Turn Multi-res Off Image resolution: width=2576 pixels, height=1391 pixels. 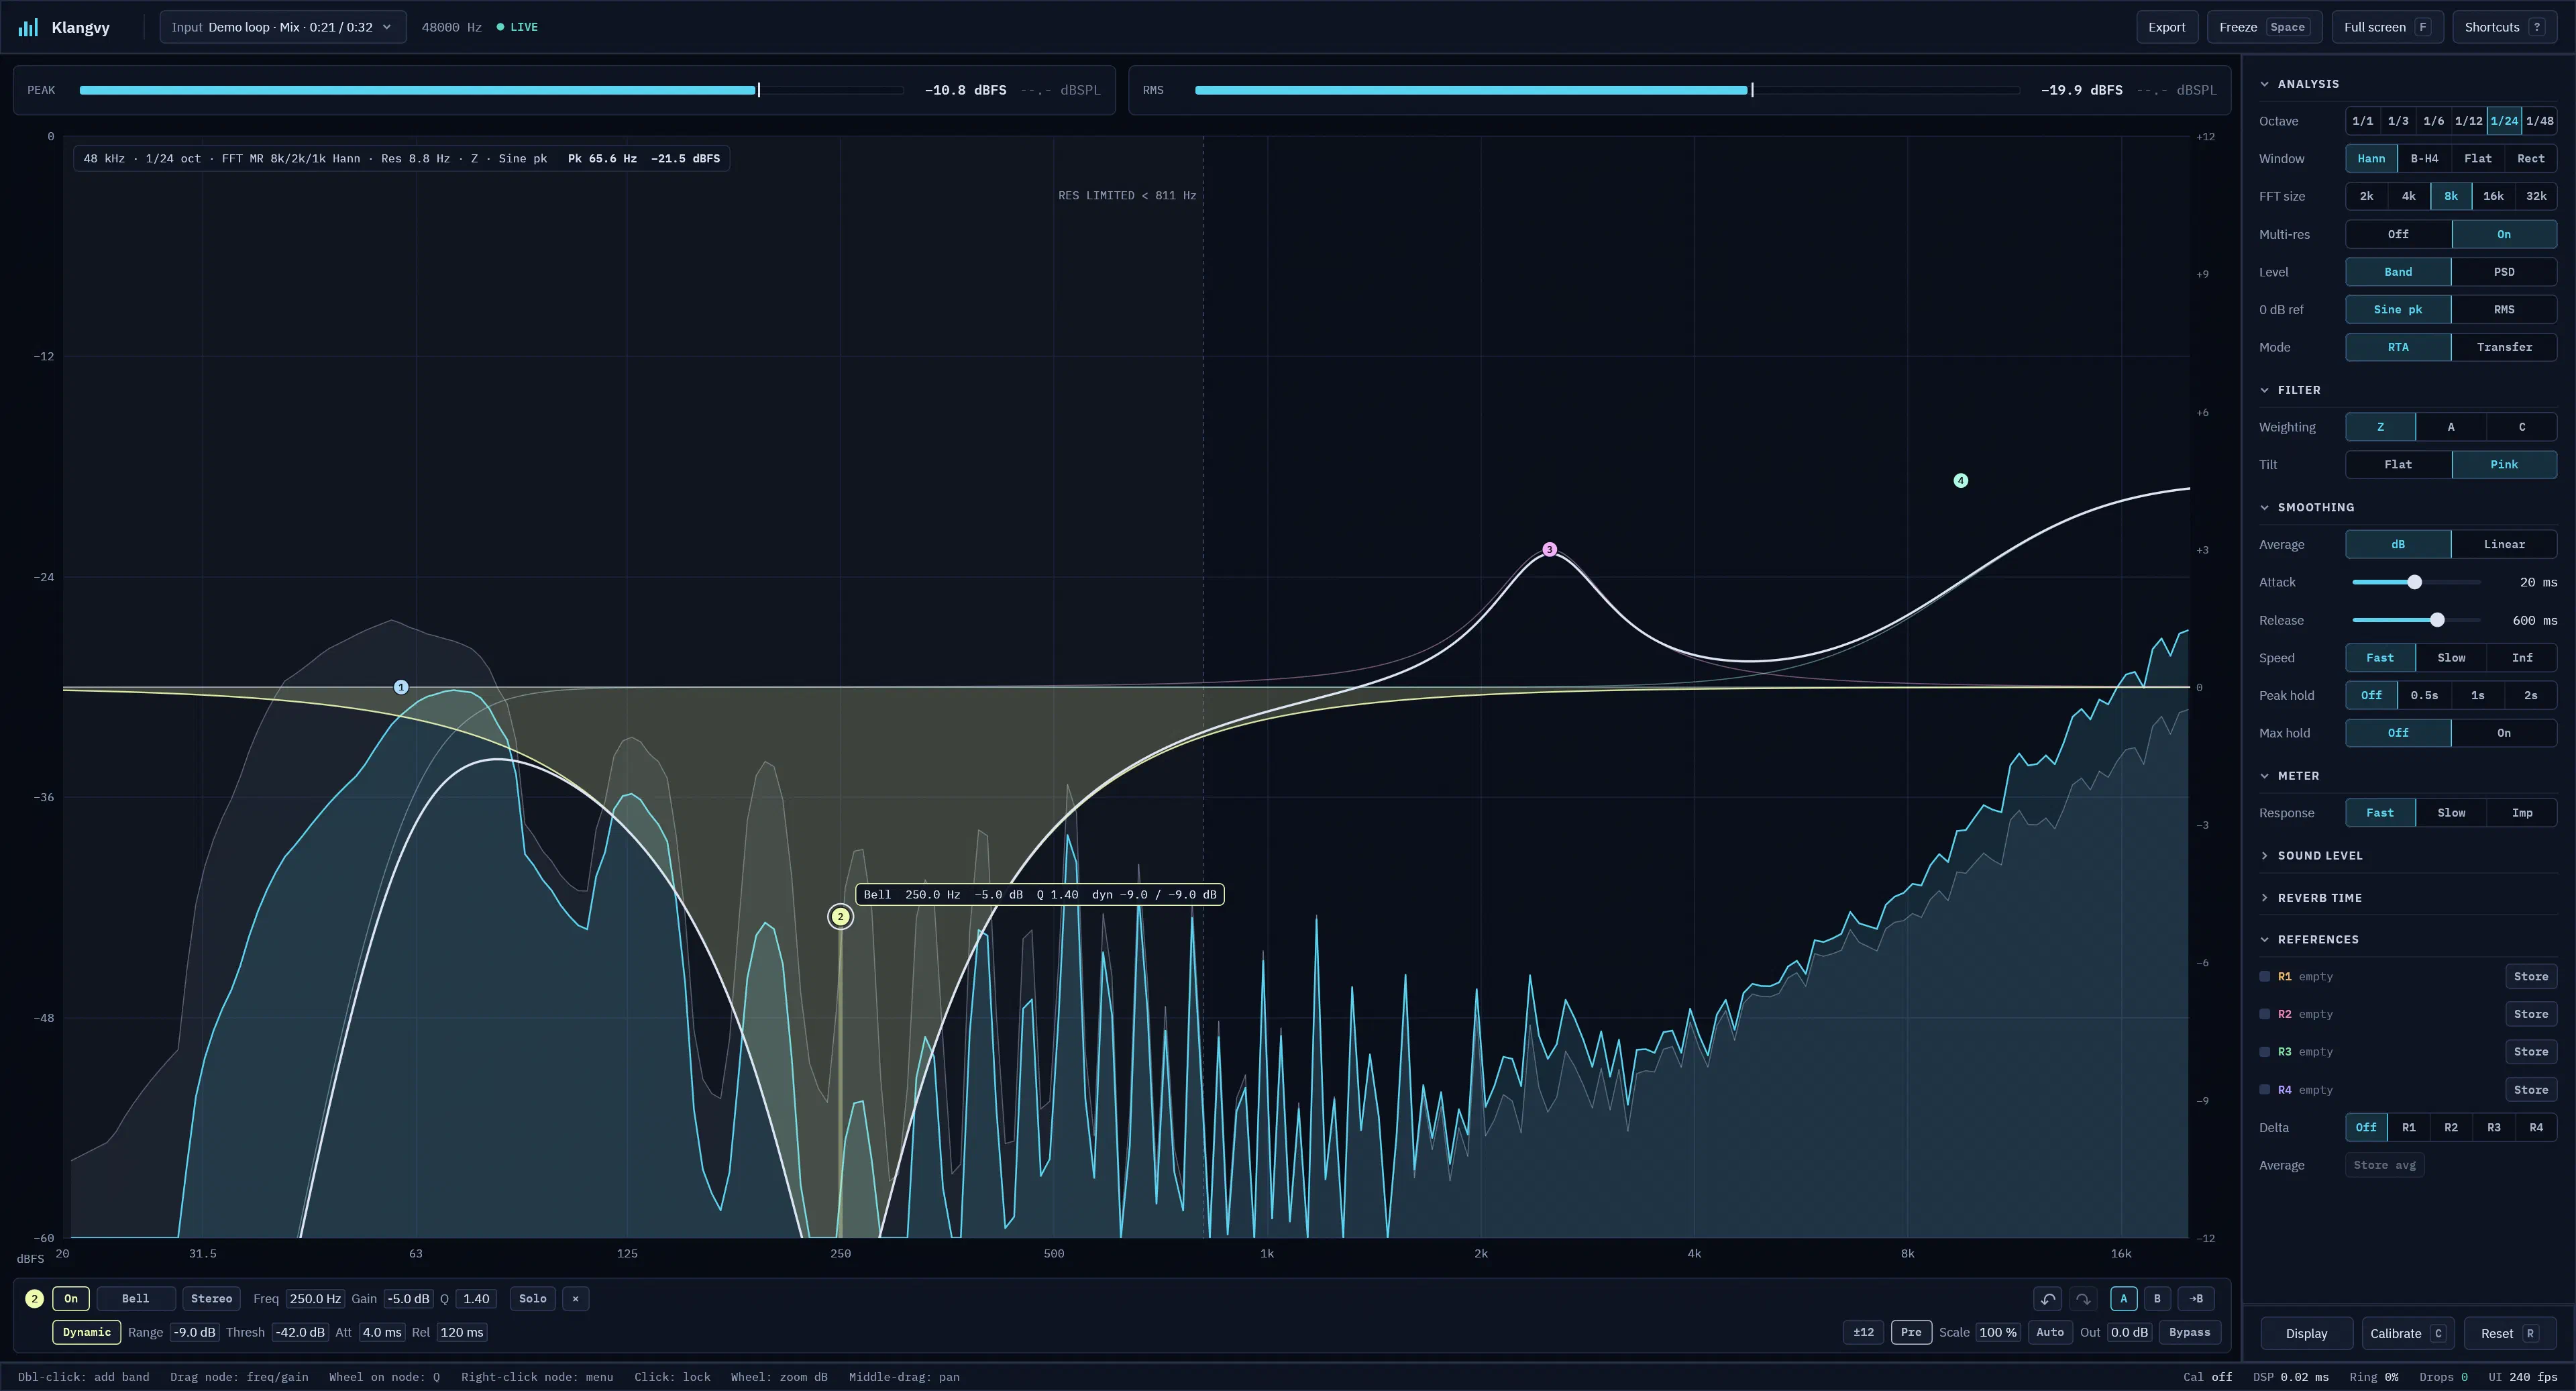pyautogui.click(x=2398, y=234)
